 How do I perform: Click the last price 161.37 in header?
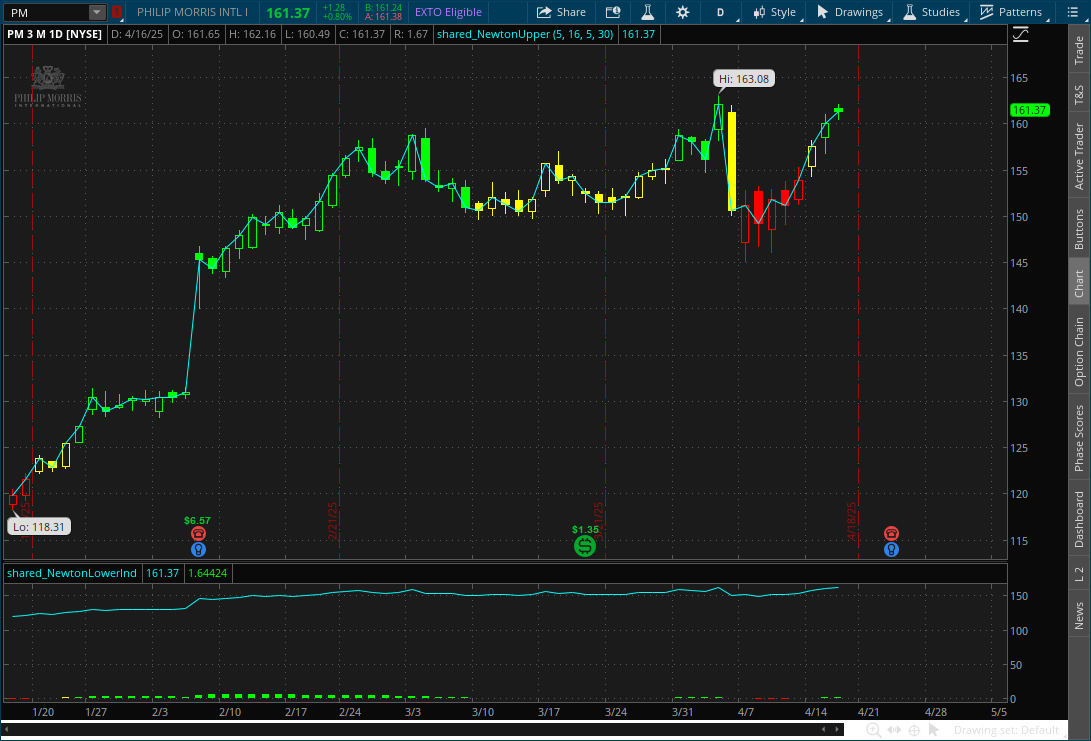288,13
